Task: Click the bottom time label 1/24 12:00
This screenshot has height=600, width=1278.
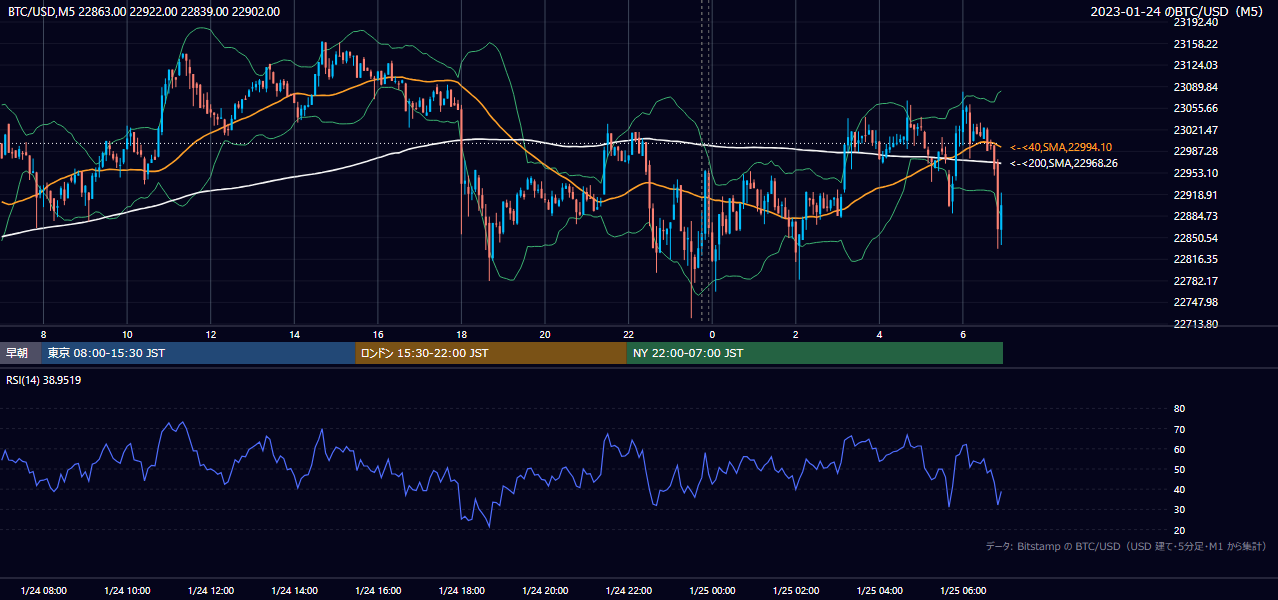Action: pos(211,591)
